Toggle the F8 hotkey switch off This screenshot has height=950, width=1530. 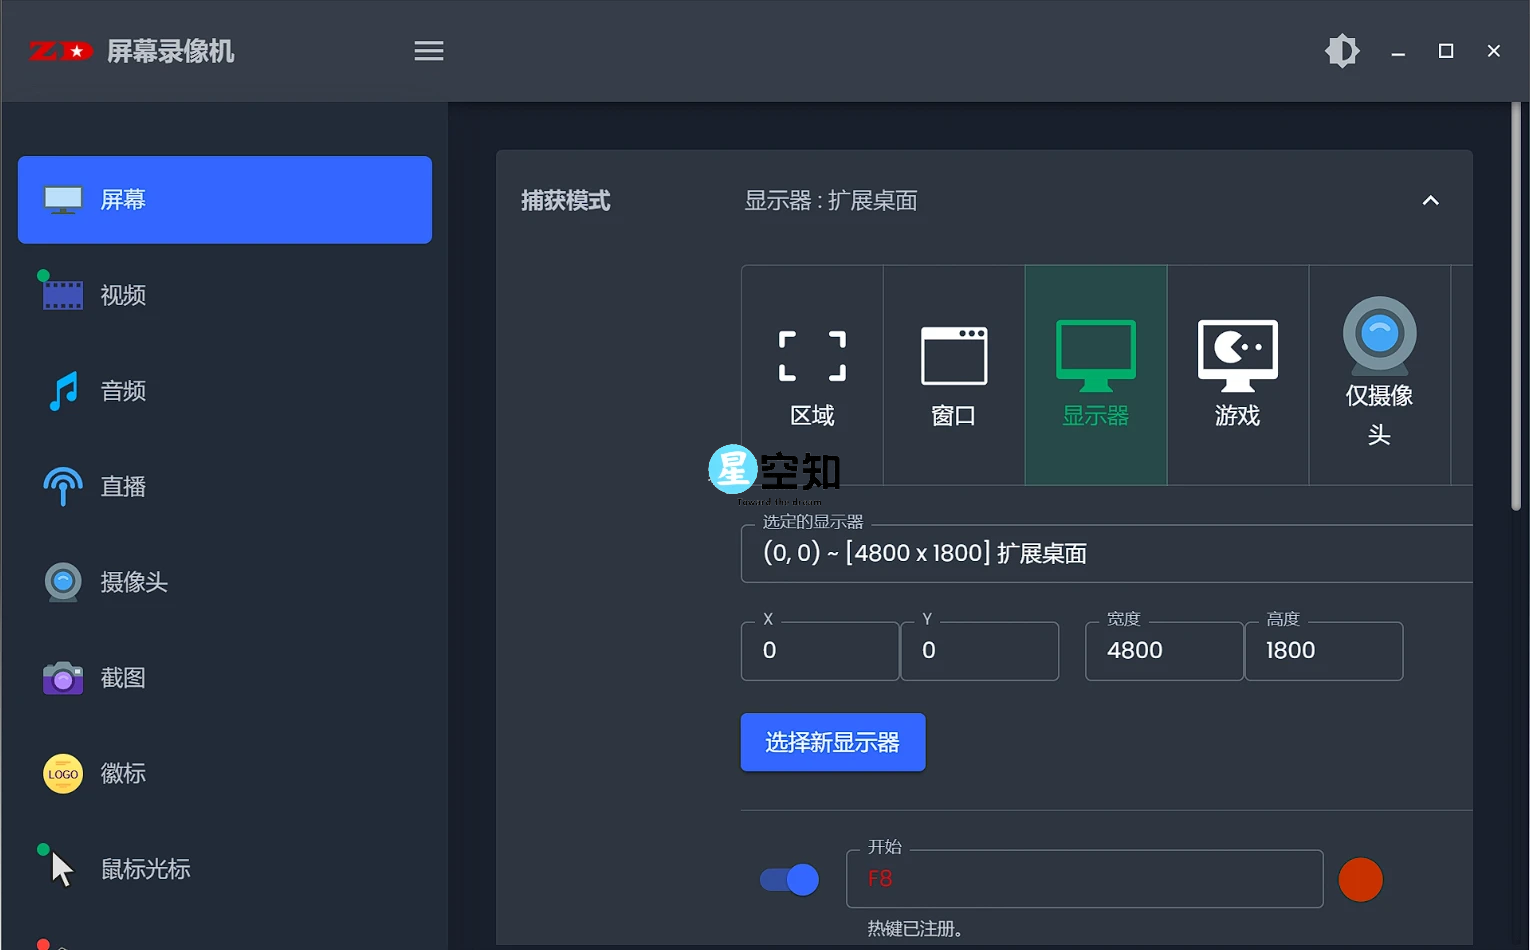pyautogui.click(x=788, y=879)
